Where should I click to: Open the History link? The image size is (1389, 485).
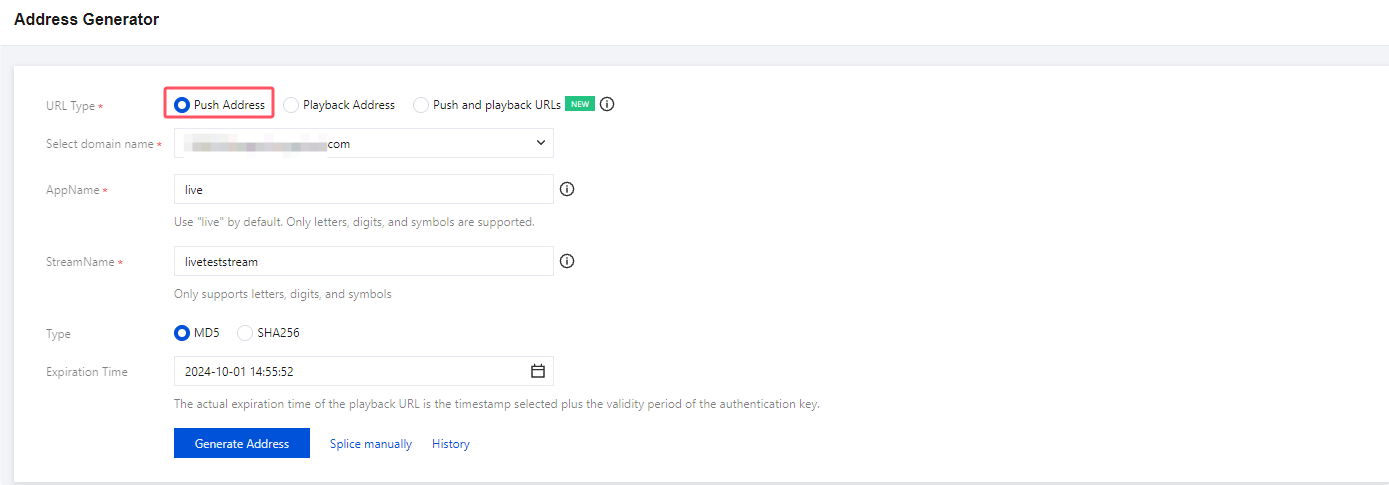pos(451,444)
